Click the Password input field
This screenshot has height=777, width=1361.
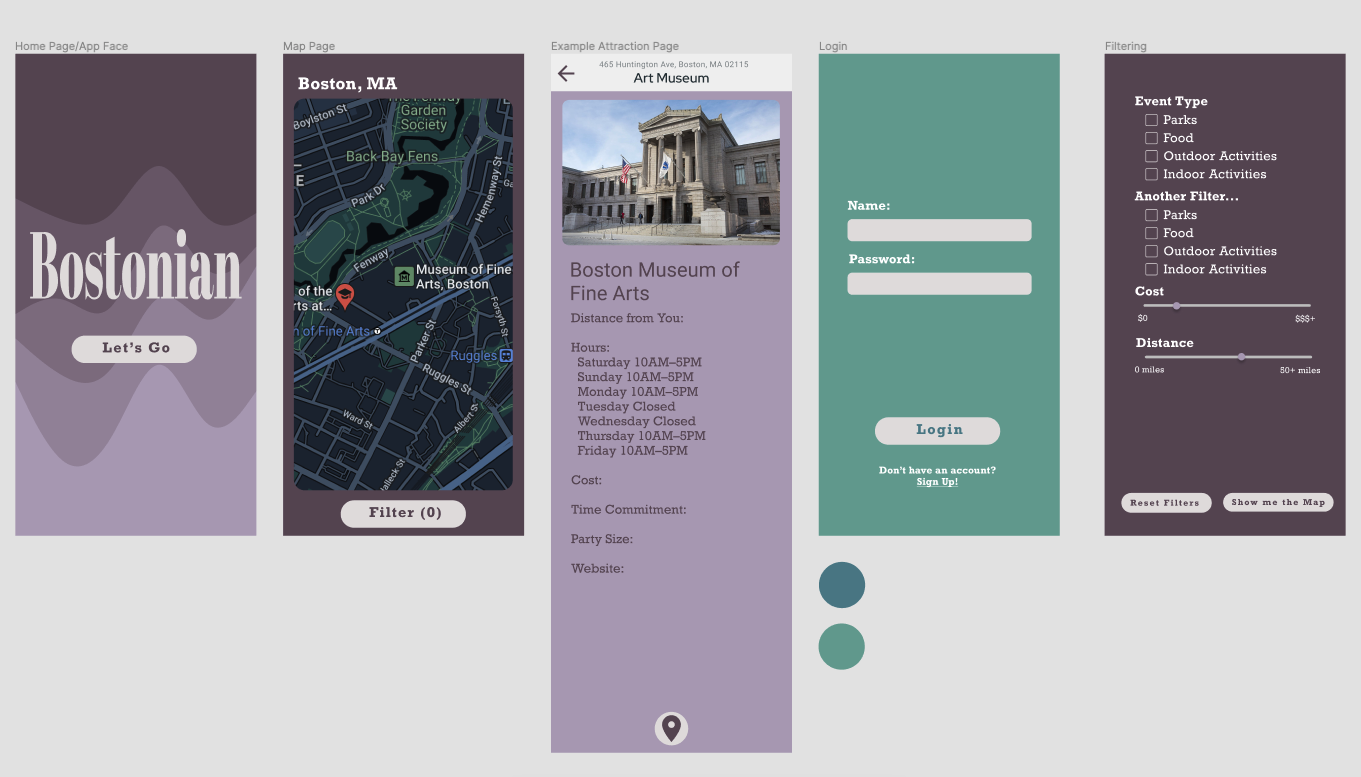tap(939, 284)
